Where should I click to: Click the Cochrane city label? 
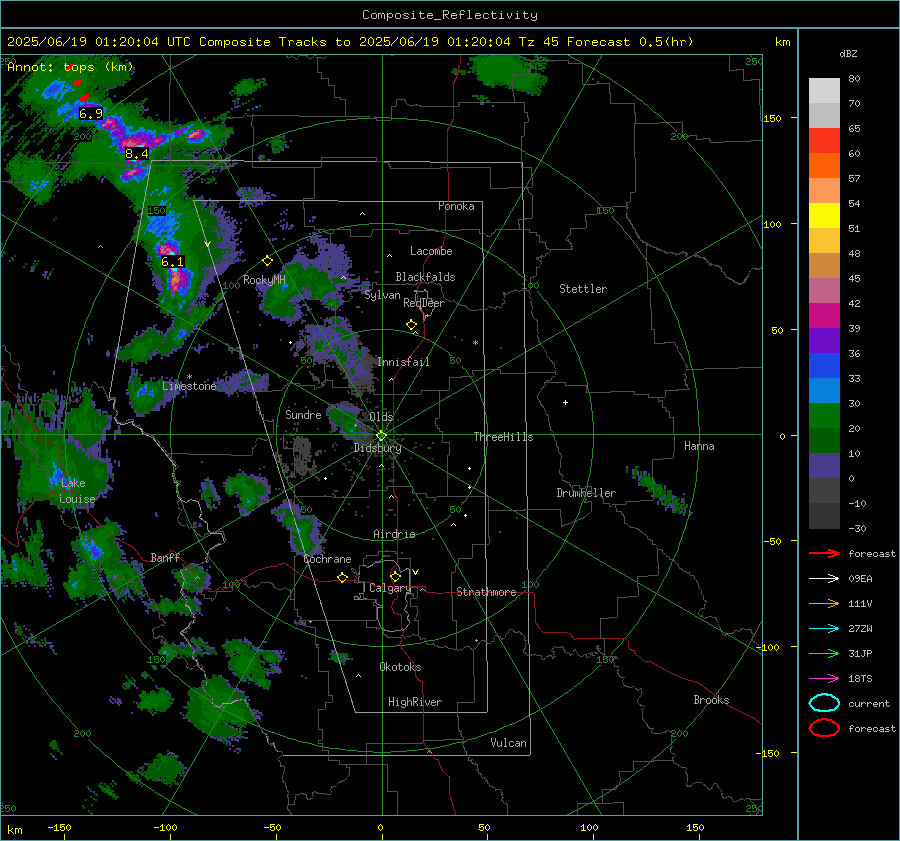click(x=327, y=559)
